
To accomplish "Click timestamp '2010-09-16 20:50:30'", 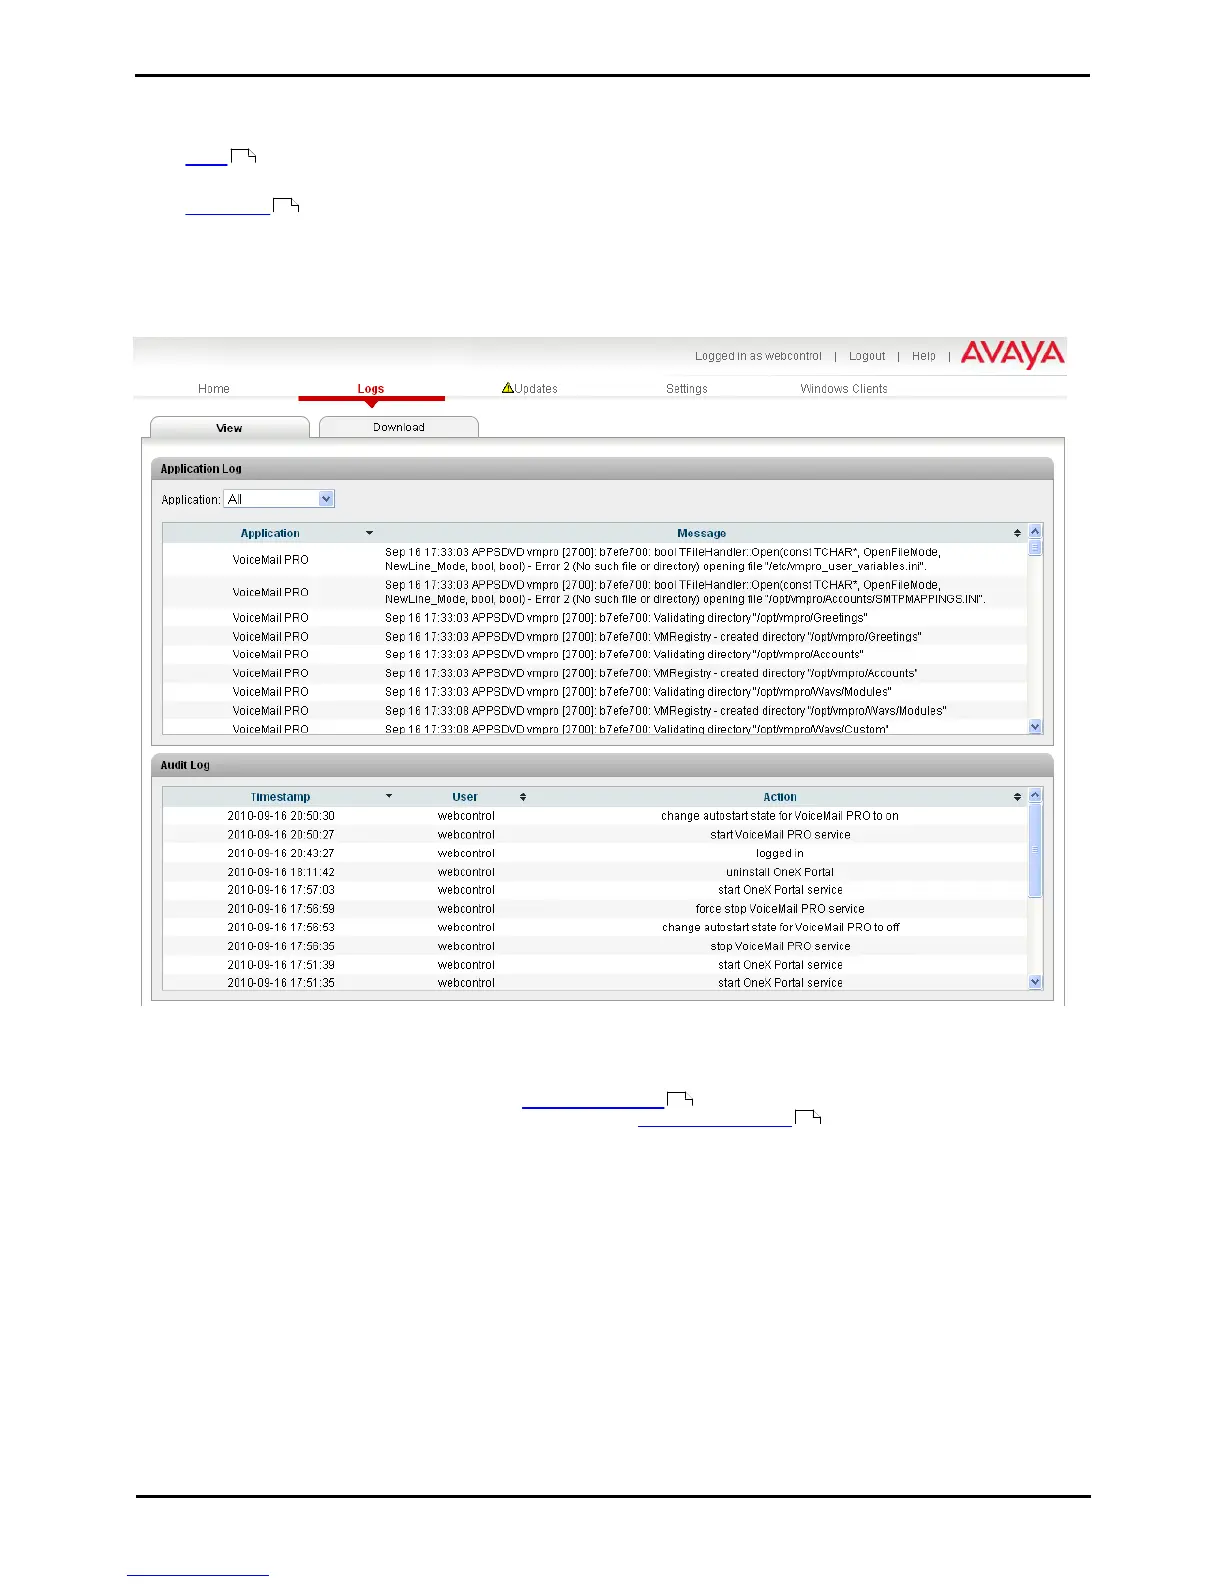I will tap(281, 816).
